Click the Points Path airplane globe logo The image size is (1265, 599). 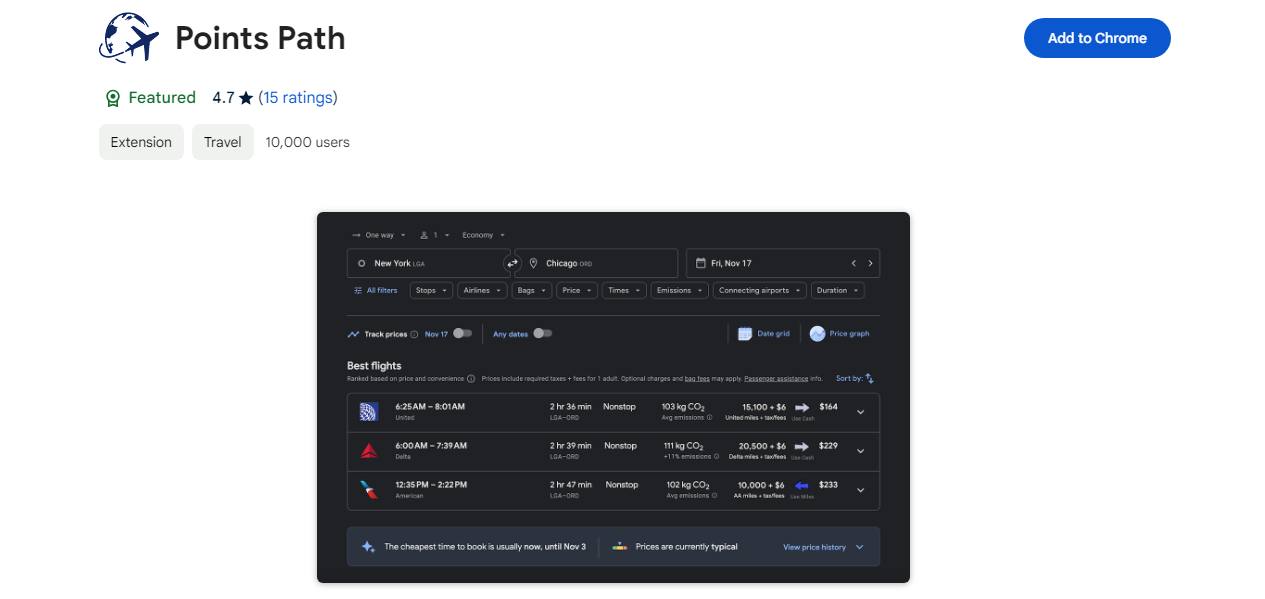[129, 38]
